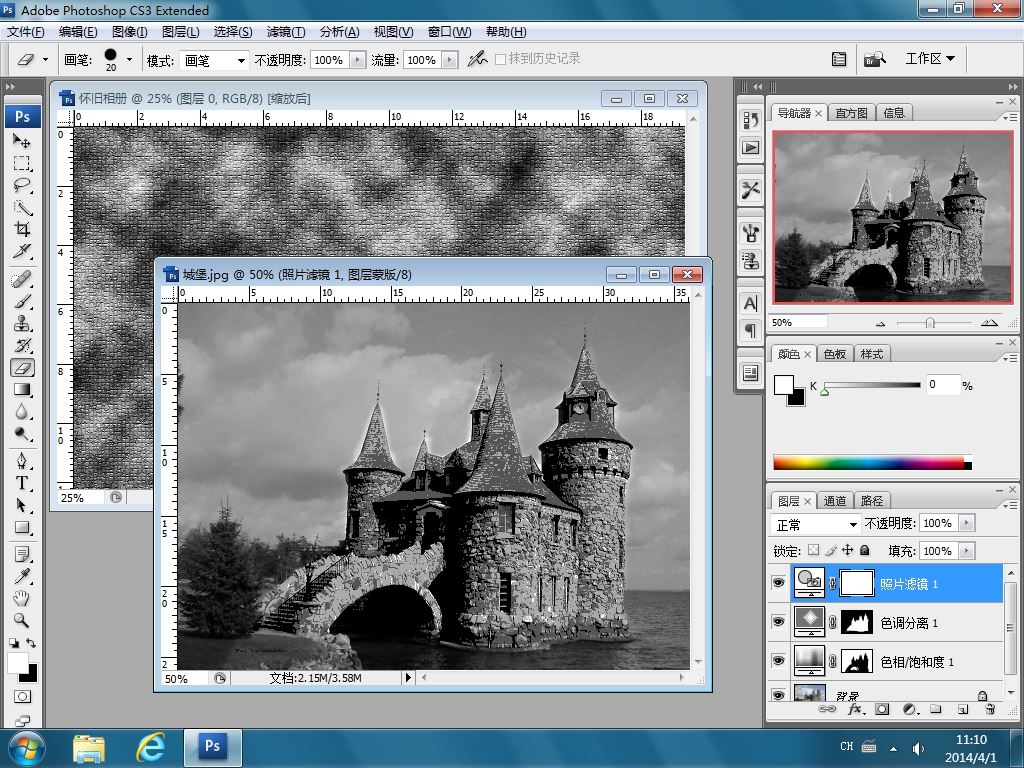Click the color spectrum ramp
1024x768 pixels.
click(x=872, y=462)
